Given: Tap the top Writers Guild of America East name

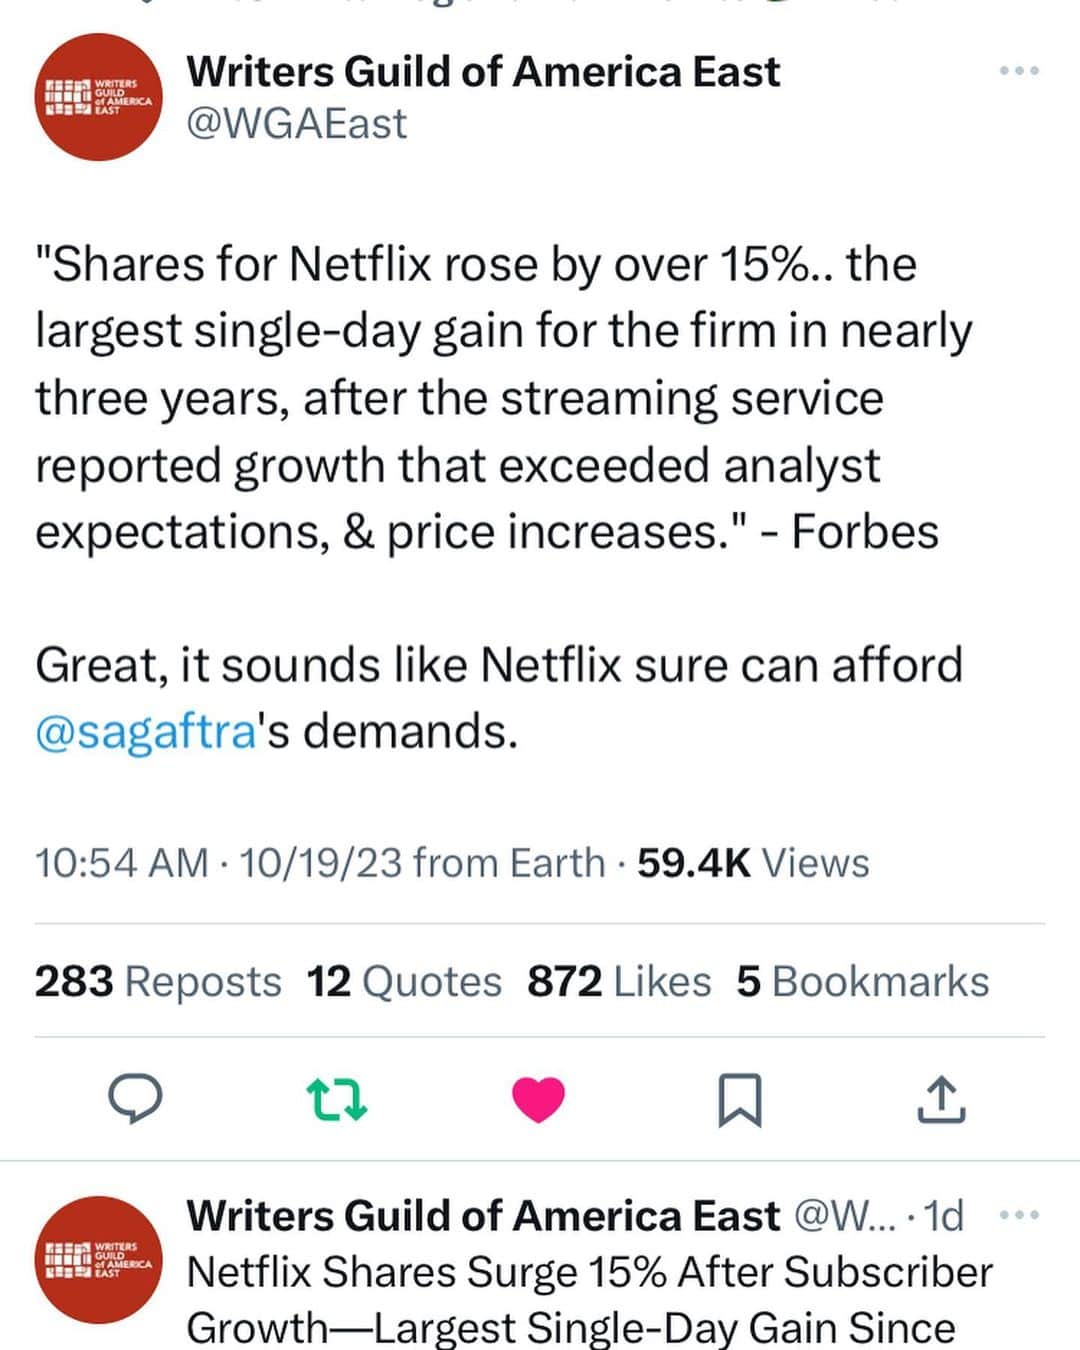Looking at the screenshot, I should click(x=483, y=71).
